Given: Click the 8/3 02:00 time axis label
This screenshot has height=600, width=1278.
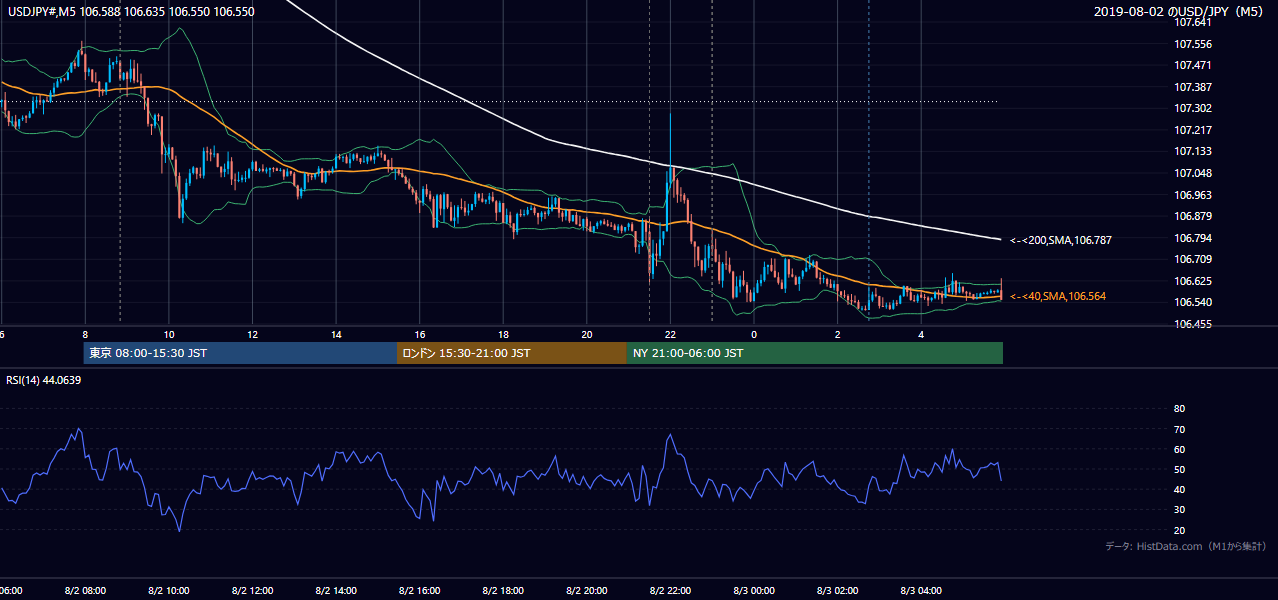Looking at the screenshot, I should pos(838,590).
